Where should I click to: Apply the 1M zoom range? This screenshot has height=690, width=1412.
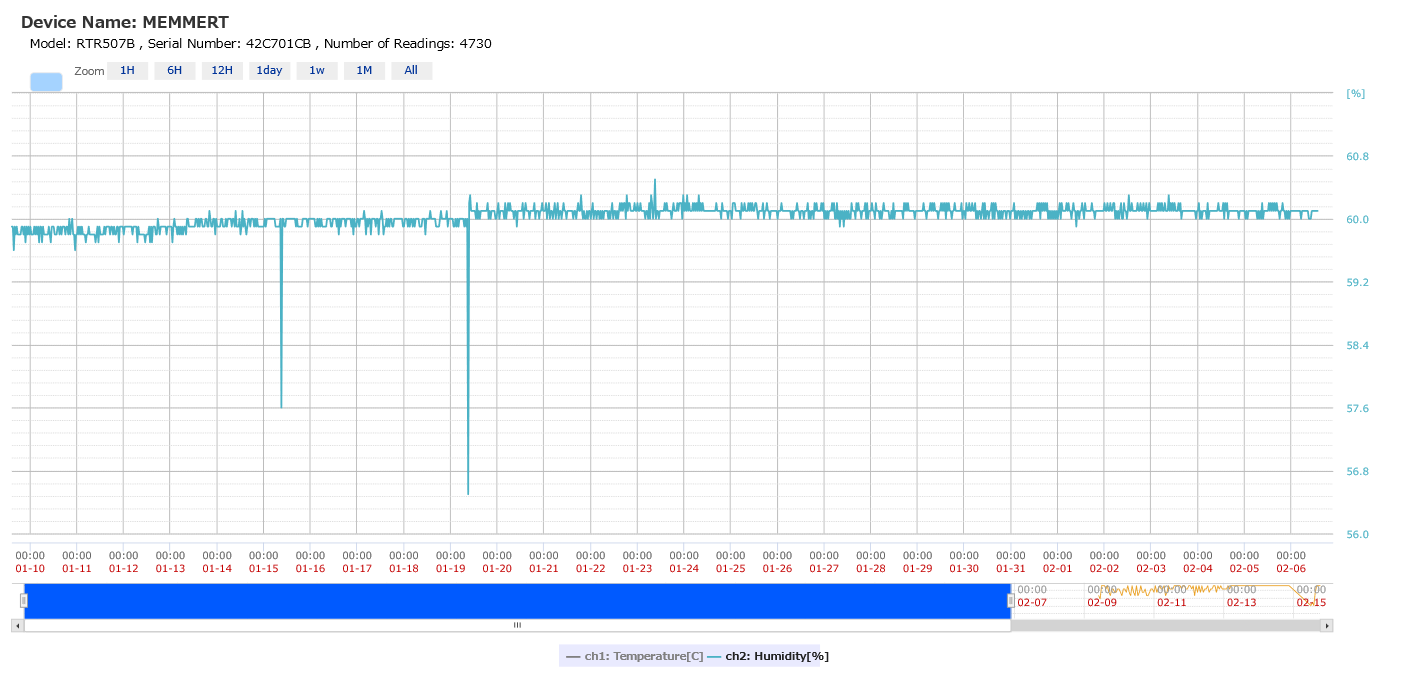[x=364, y=71]
